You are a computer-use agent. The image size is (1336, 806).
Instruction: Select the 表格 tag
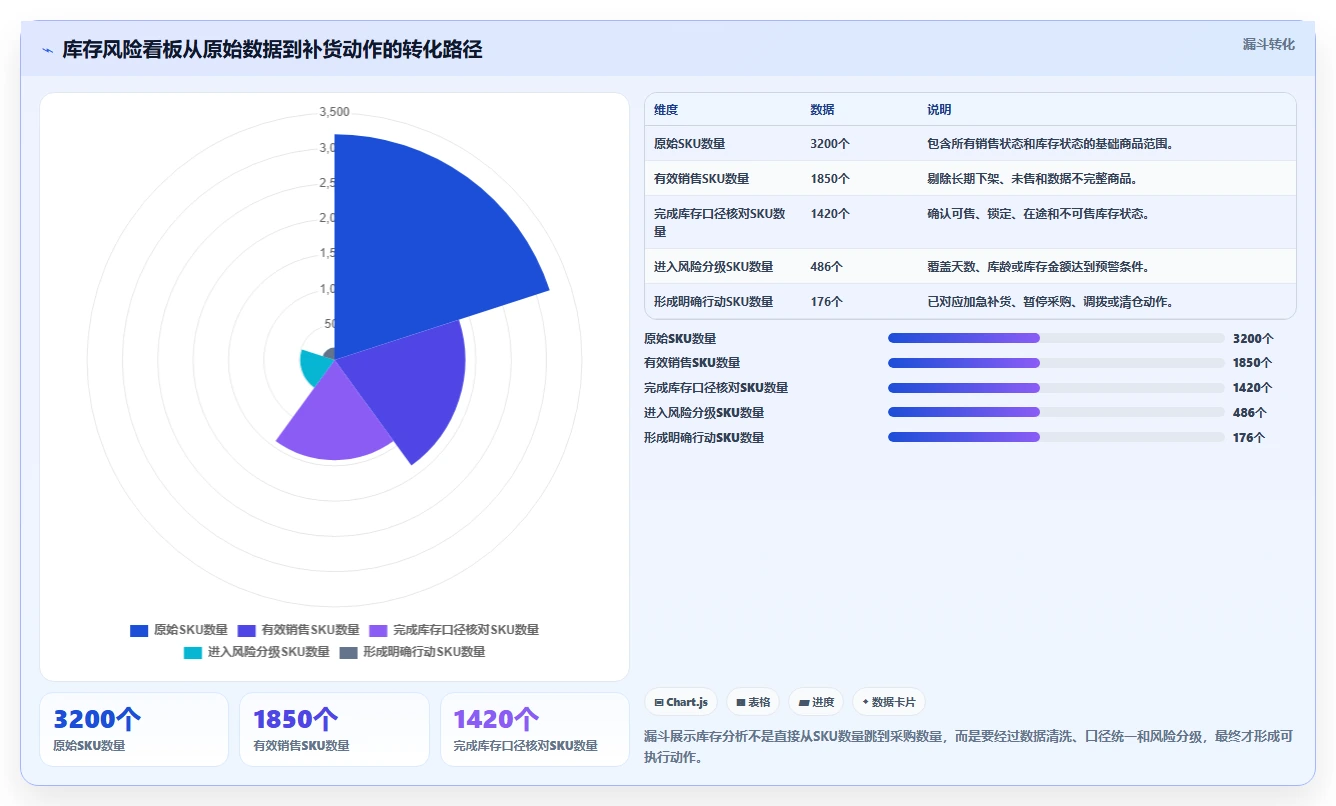(x=753, y=702)
